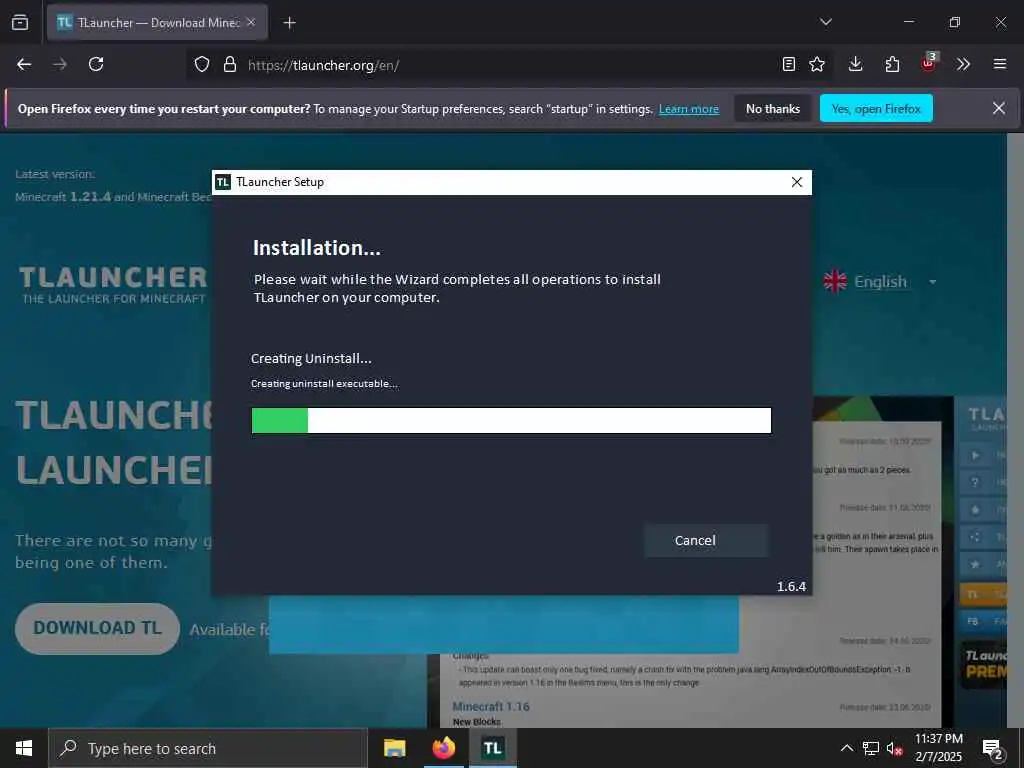This screenshot has height=768, width=1024.
Task: Click the site security padlock icon
Action: point(229,65)
